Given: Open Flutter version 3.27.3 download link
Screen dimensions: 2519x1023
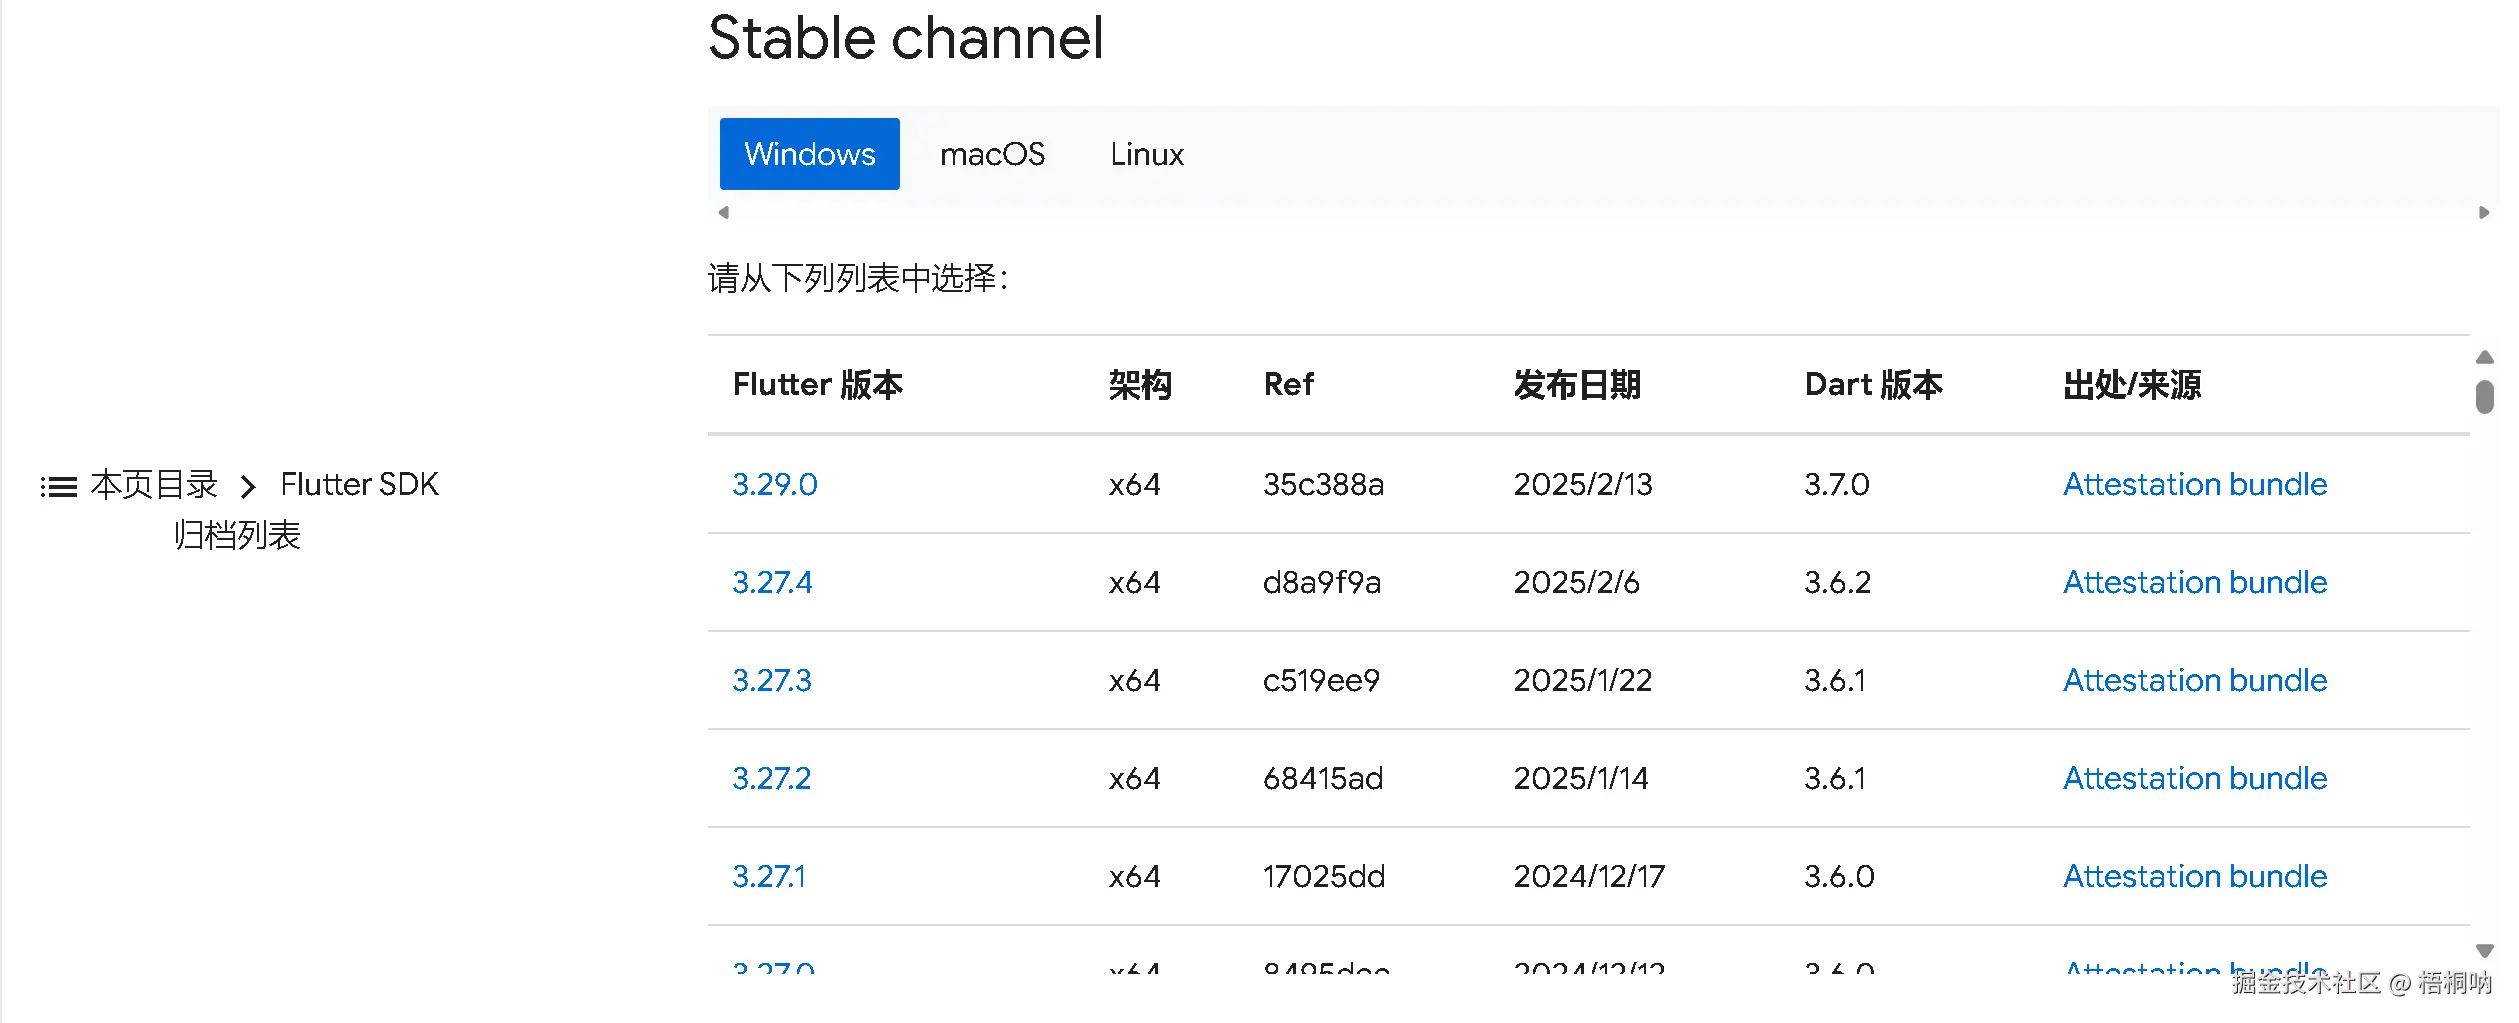Looking at the screenshot, I should point(772,681).
